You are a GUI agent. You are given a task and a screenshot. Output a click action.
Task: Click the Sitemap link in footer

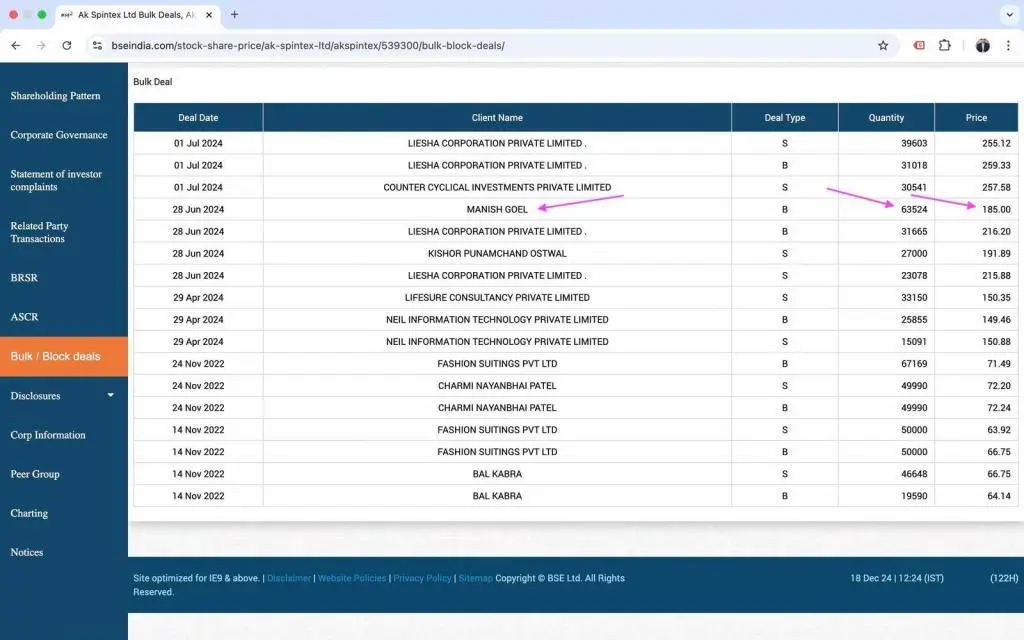[475, 578]
